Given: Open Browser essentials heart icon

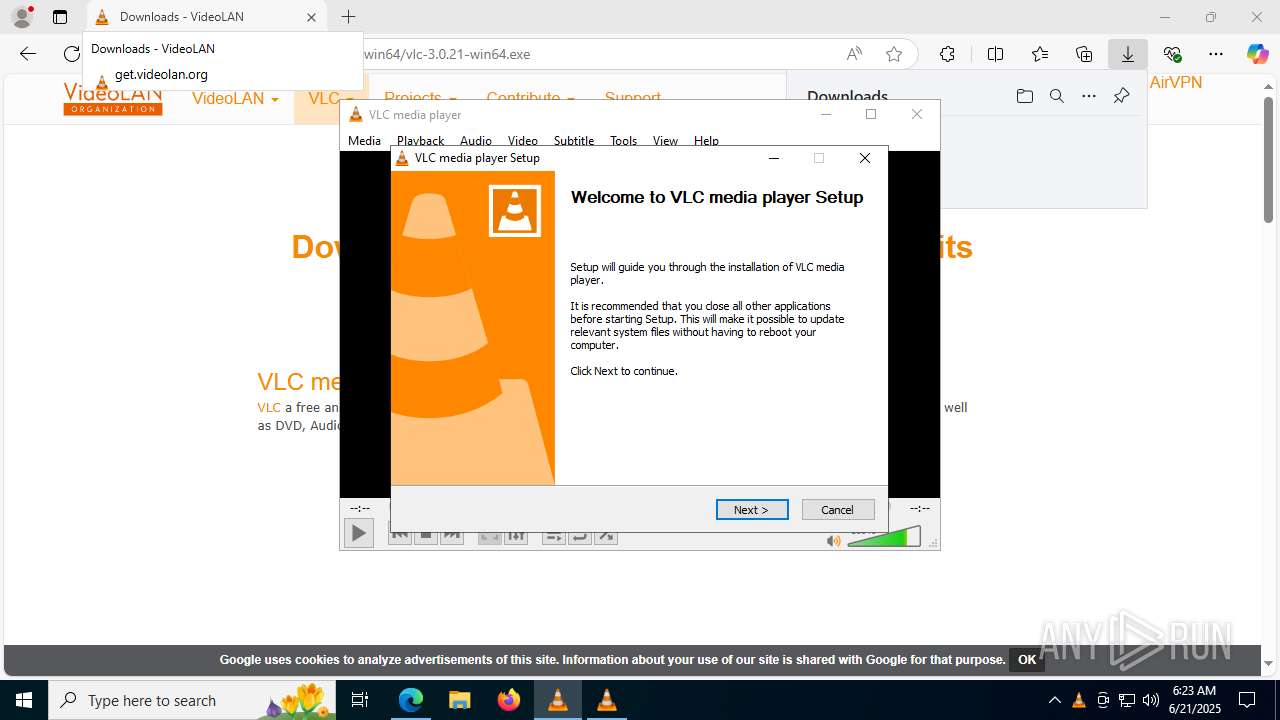Looking at the screenshot, I should coord(1172,54).
